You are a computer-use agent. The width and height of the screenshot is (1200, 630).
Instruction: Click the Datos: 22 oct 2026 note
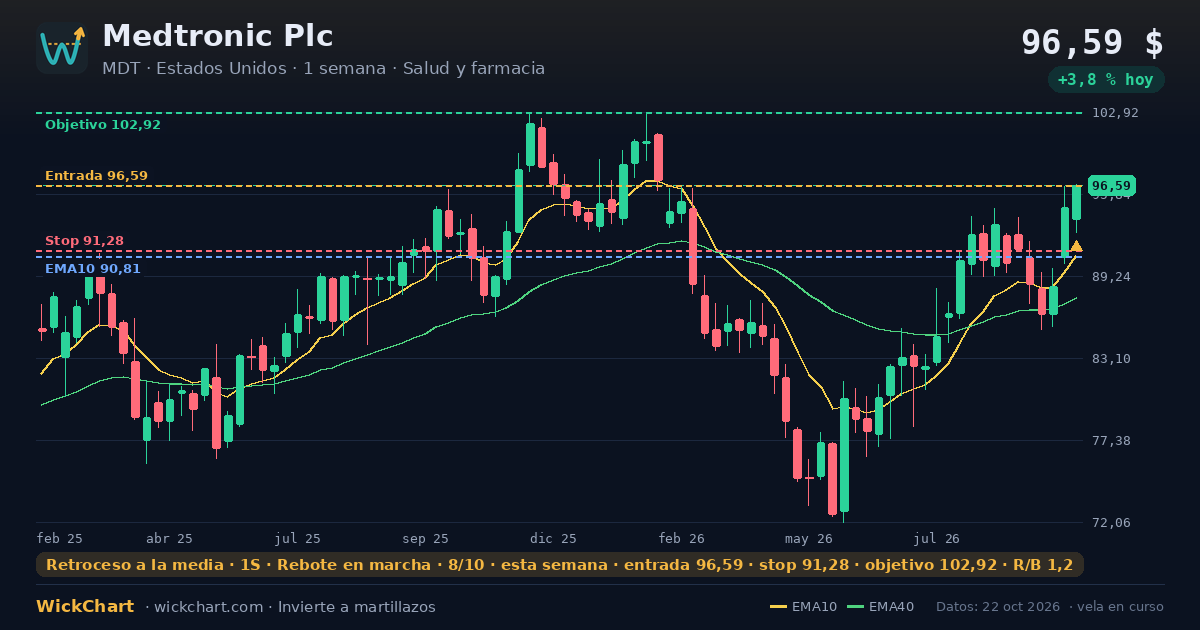998,607
